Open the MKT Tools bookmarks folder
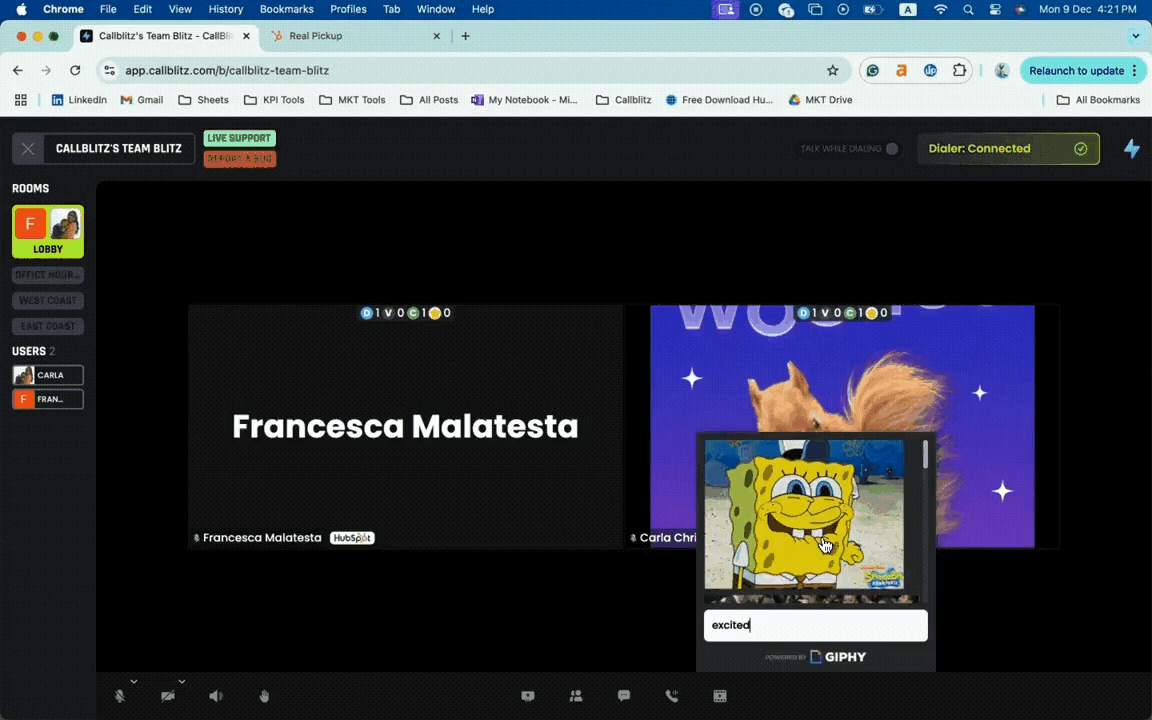This screenshot has width=1152, height=720. click(352, 100)
